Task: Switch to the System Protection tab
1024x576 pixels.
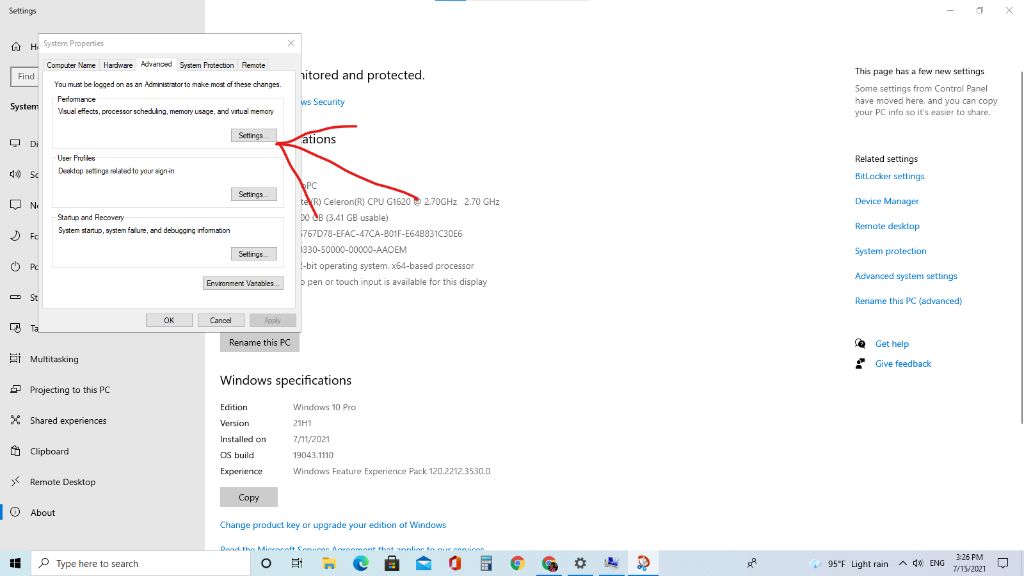Action: pos(206,65)
